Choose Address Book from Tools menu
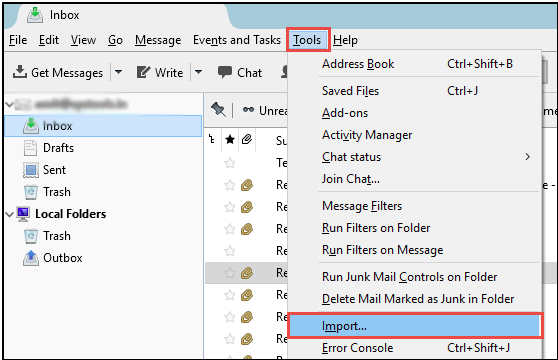Viewport: 558px width, 360px height. point(415,64)
